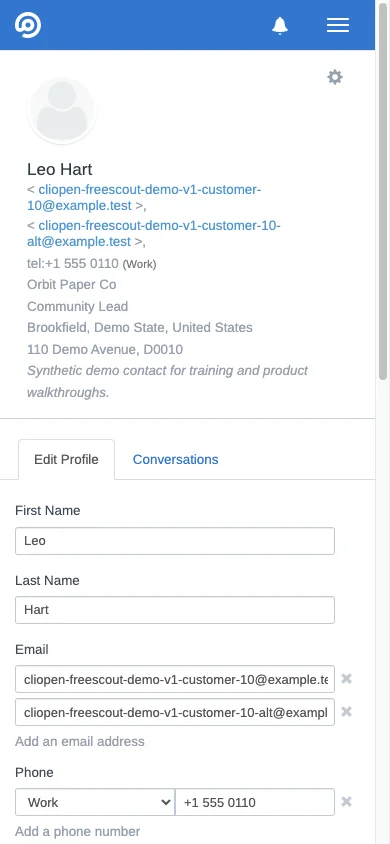Focus the phone number input +1 555 0110
This screenshot has width=390, height=844.
coord(255,803)
